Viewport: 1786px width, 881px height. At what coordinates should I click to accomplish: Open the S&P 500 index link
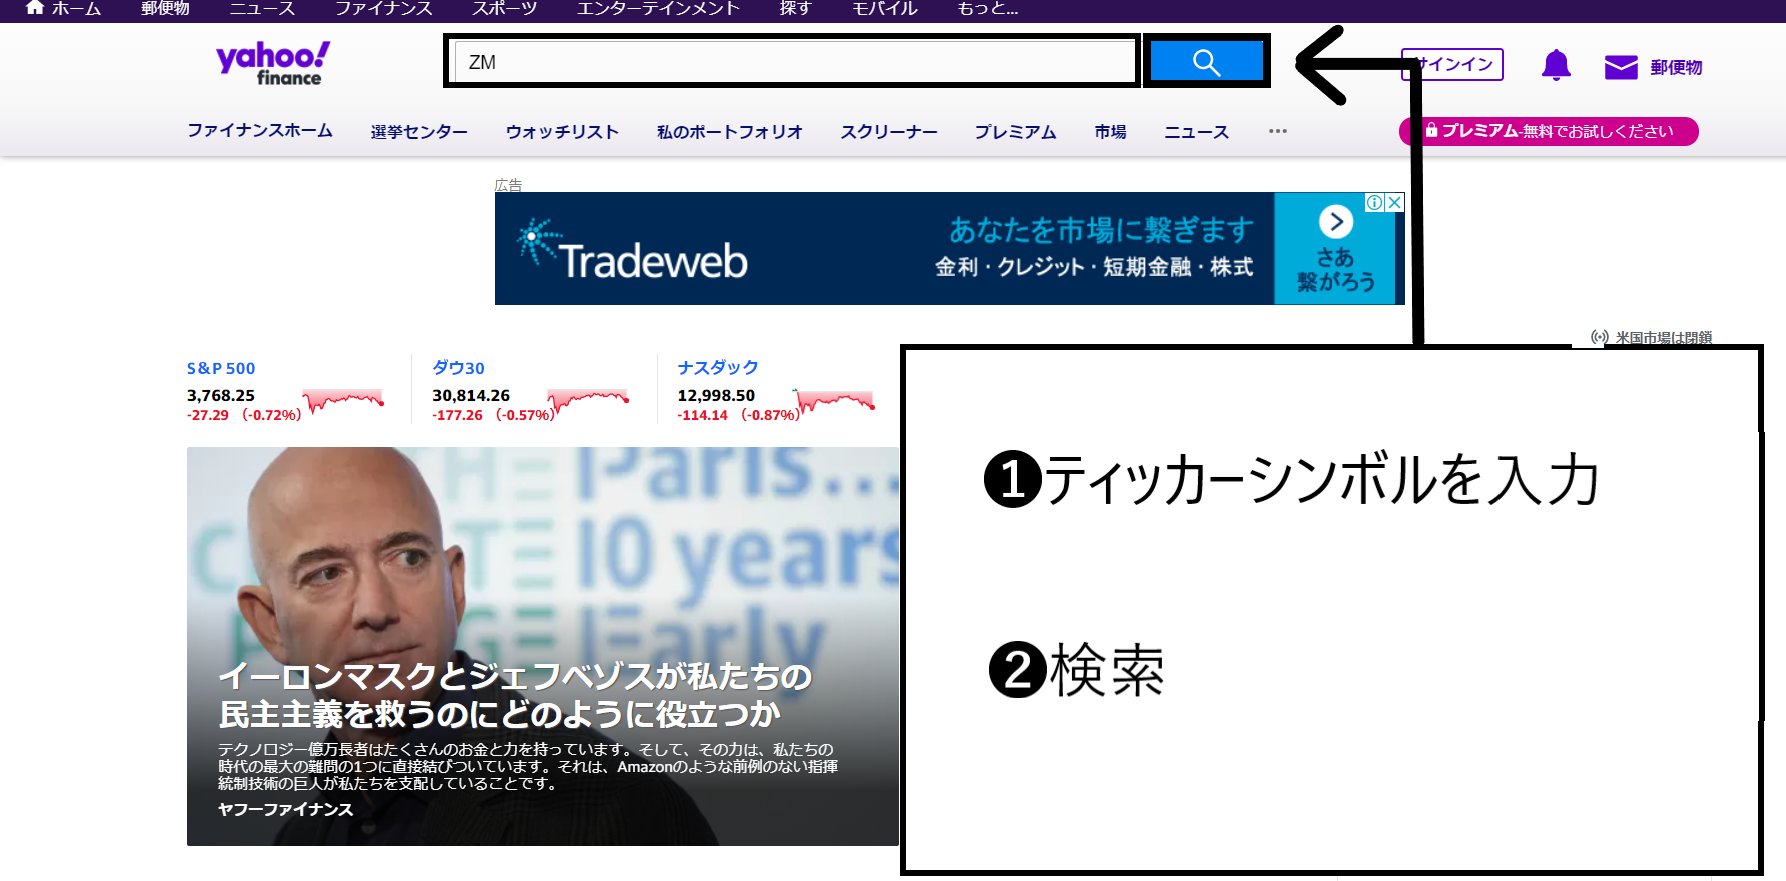pyautogui.click(x=221, y=368)
